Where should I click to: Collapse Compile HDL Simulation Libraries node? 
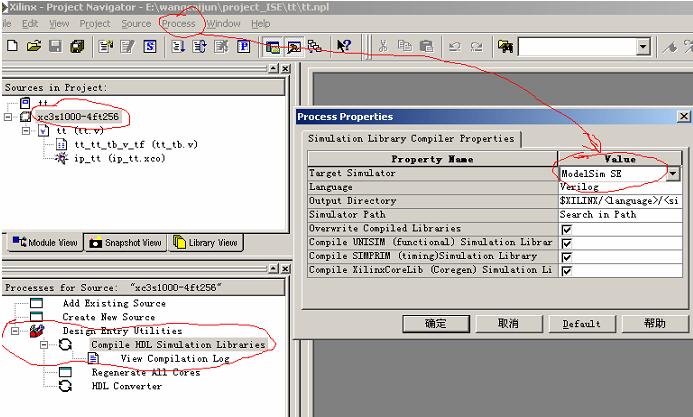click(44, 345)
